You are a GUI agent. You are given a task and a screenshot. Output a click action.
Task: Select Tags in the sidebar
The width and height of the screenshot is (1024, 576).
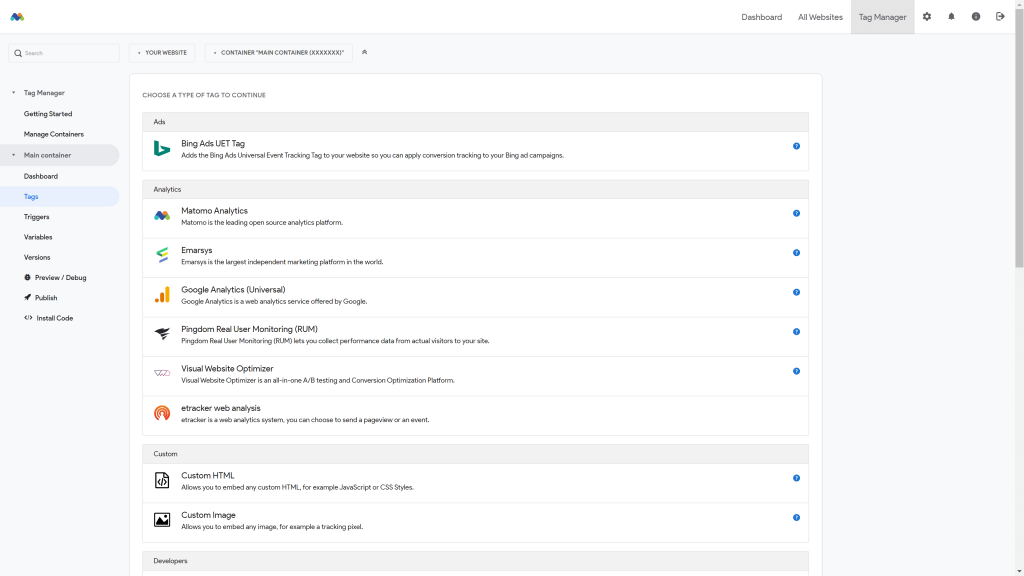coord(59,197)
